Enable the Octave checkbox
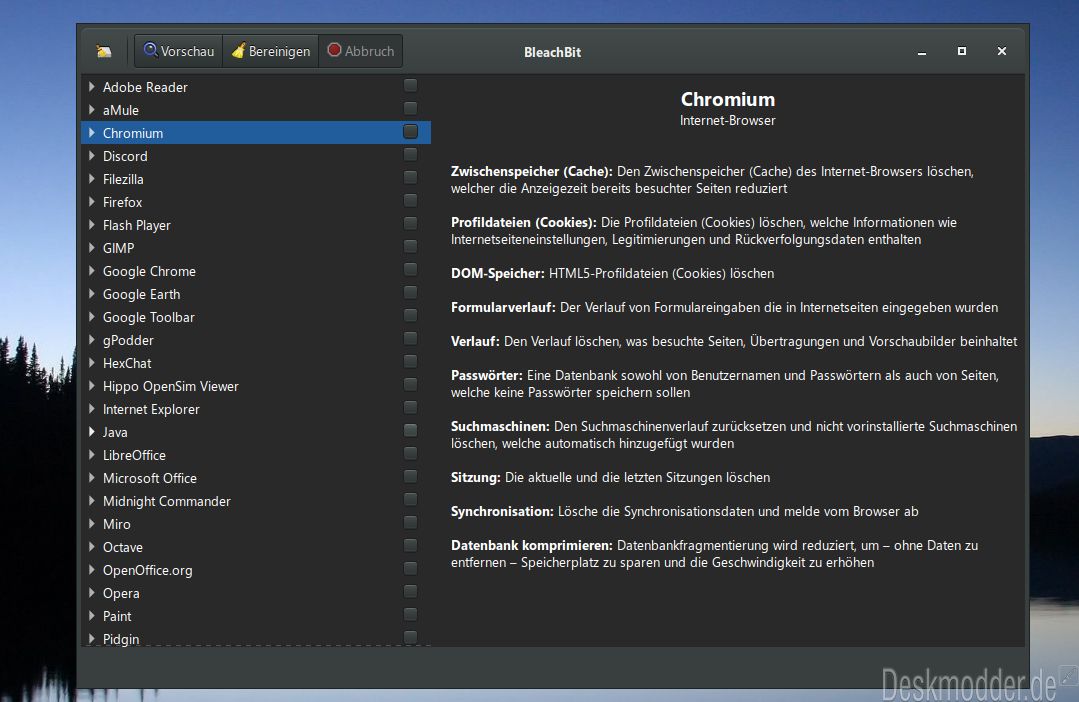The image size is (1079, 702). [x=411, y=546]
